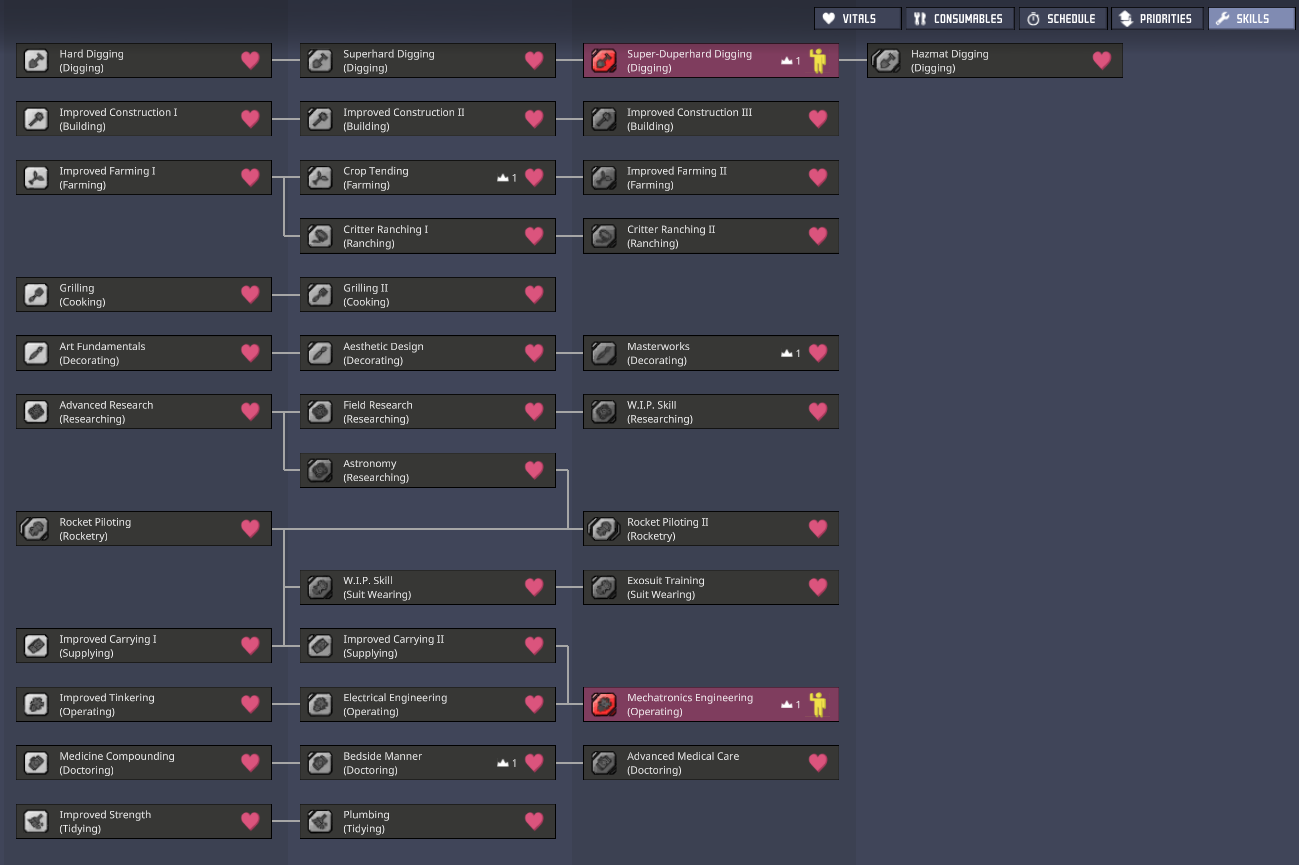Click the Rocket Piloting II skill icon
This screenshot has width=1299, height=865.
603,529
